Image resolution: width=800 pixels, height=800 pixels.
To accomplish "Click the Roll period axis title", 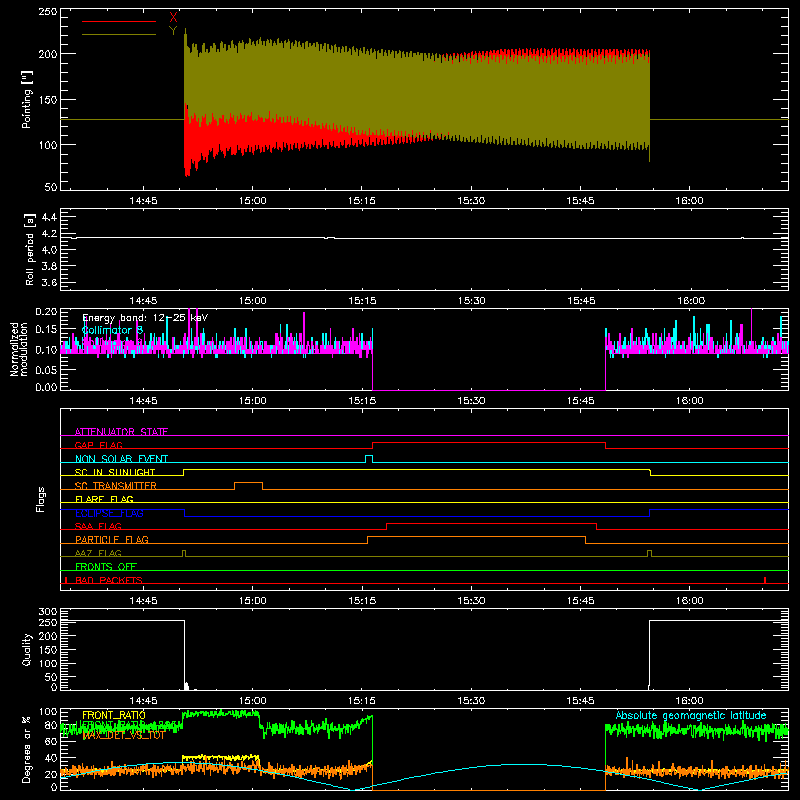I will [30, 249].
